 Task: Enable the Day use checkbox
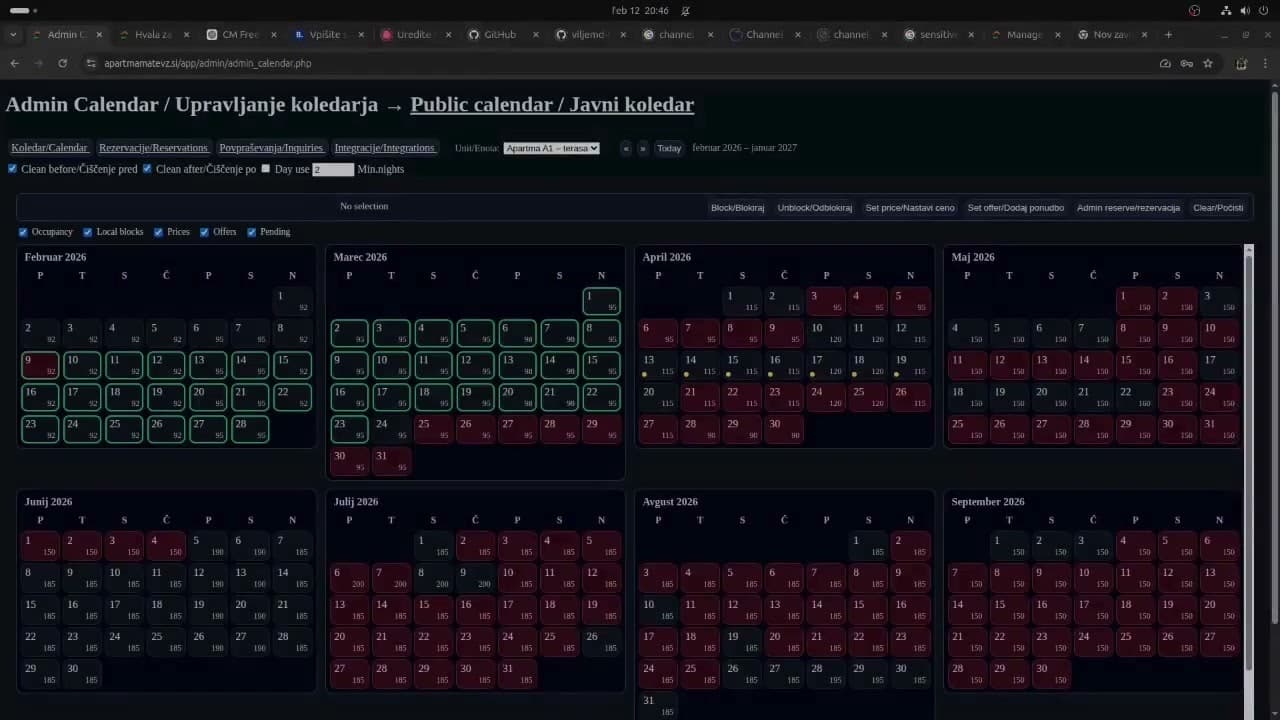pos(265,168)
